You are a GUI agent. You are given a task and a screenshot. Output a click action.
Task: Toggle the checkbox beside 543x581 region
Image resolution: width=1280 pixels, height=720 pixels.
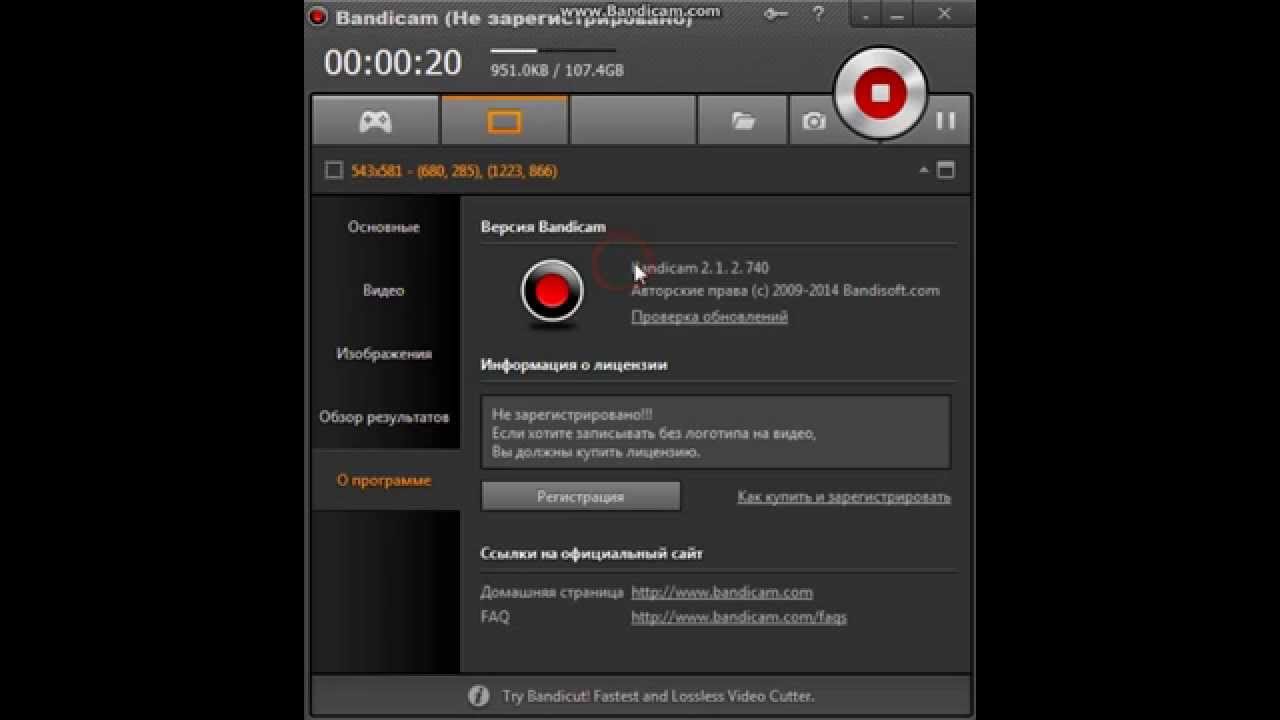pos(334,170)
